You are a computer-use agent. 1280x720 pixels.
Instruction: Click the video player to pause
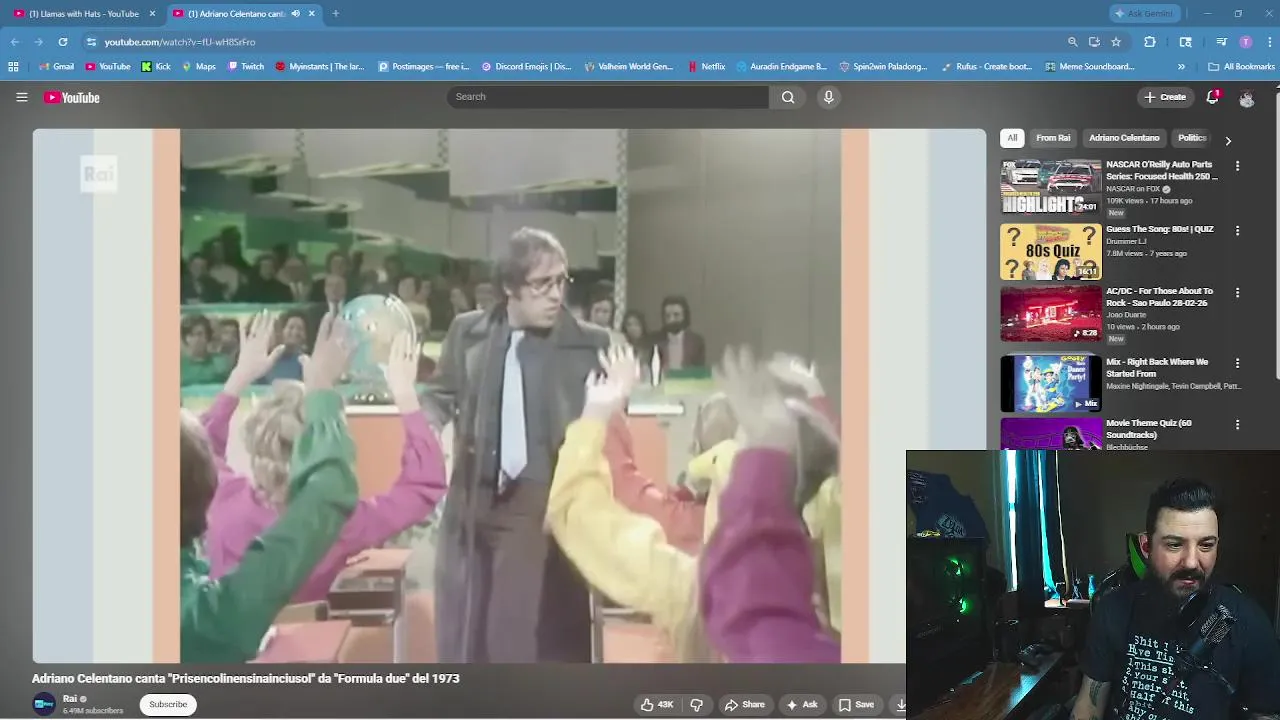pos(509,396)
